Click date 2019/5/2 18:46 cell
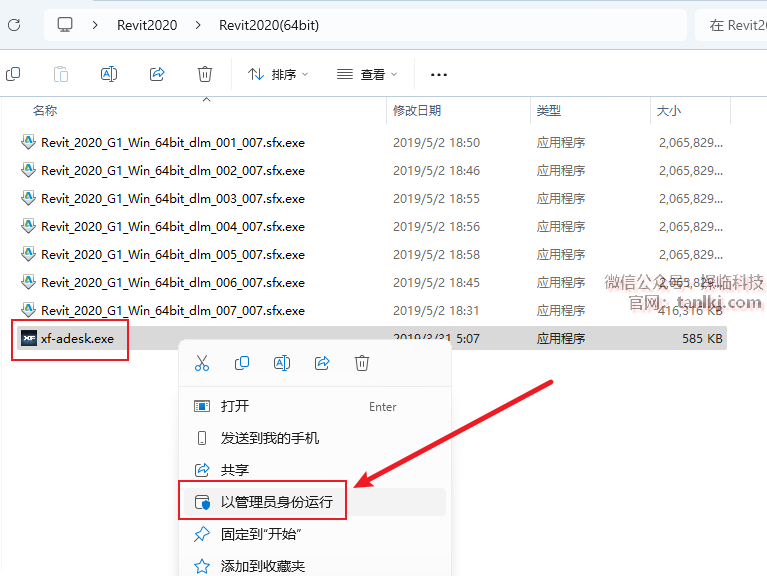The width and height of the screenshot is (767, 576). (436, 171)
